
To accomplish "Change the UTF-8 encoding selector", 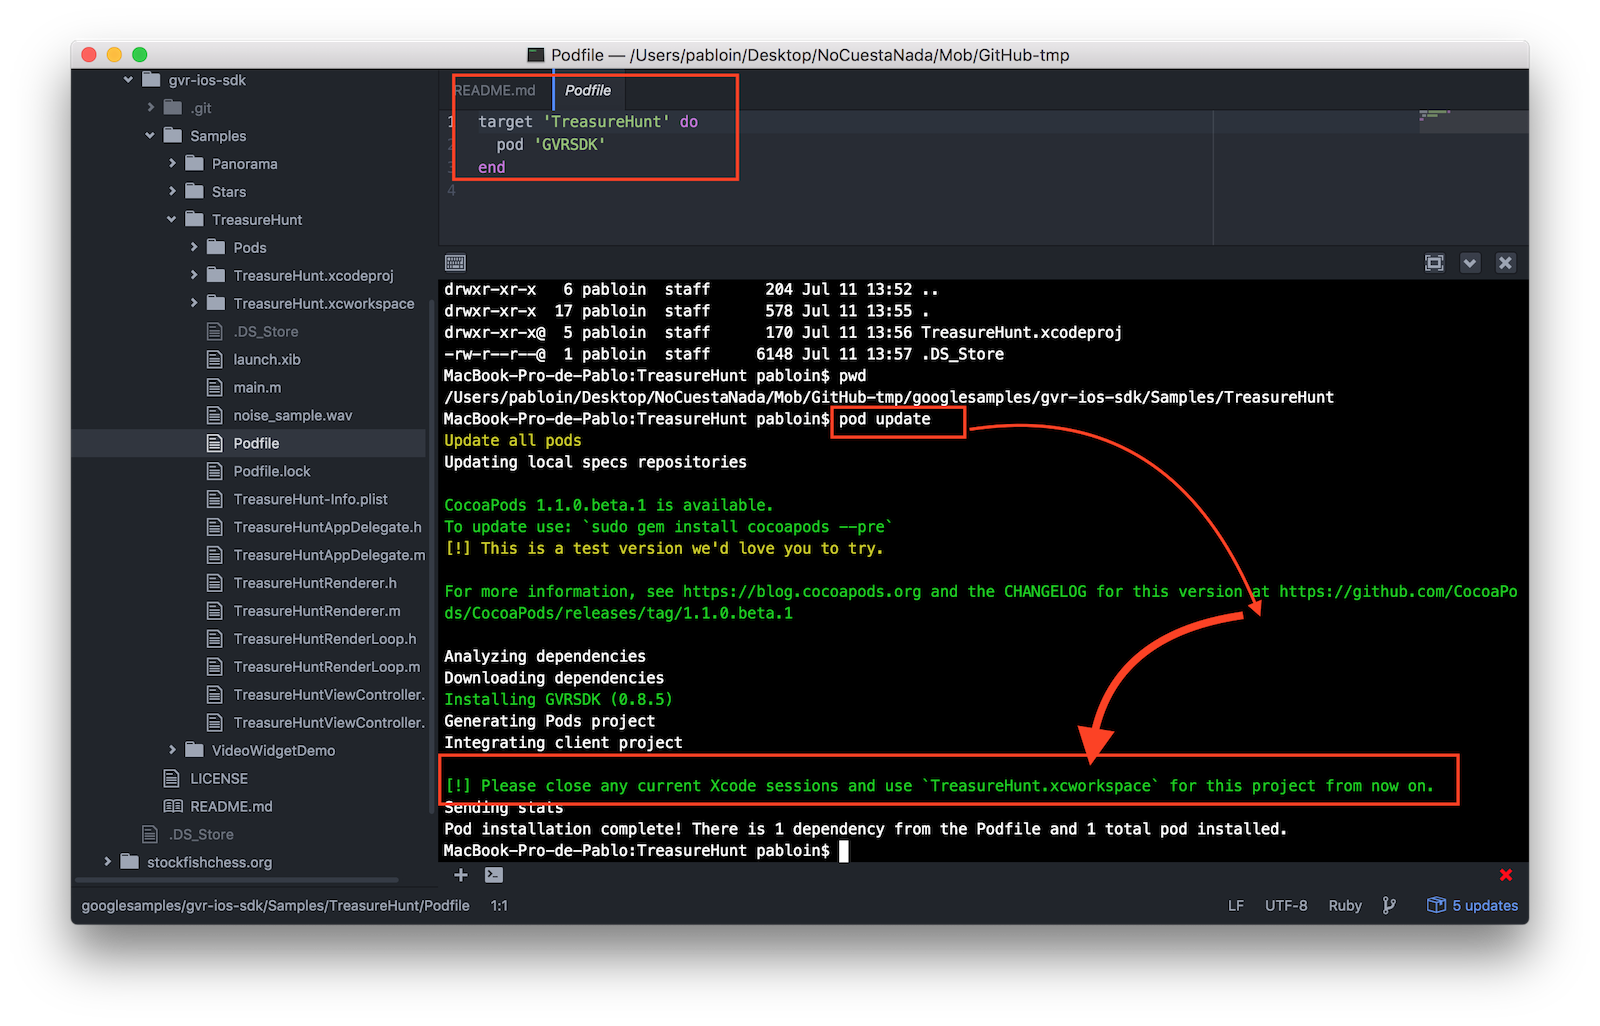I will click(1286, 905).
